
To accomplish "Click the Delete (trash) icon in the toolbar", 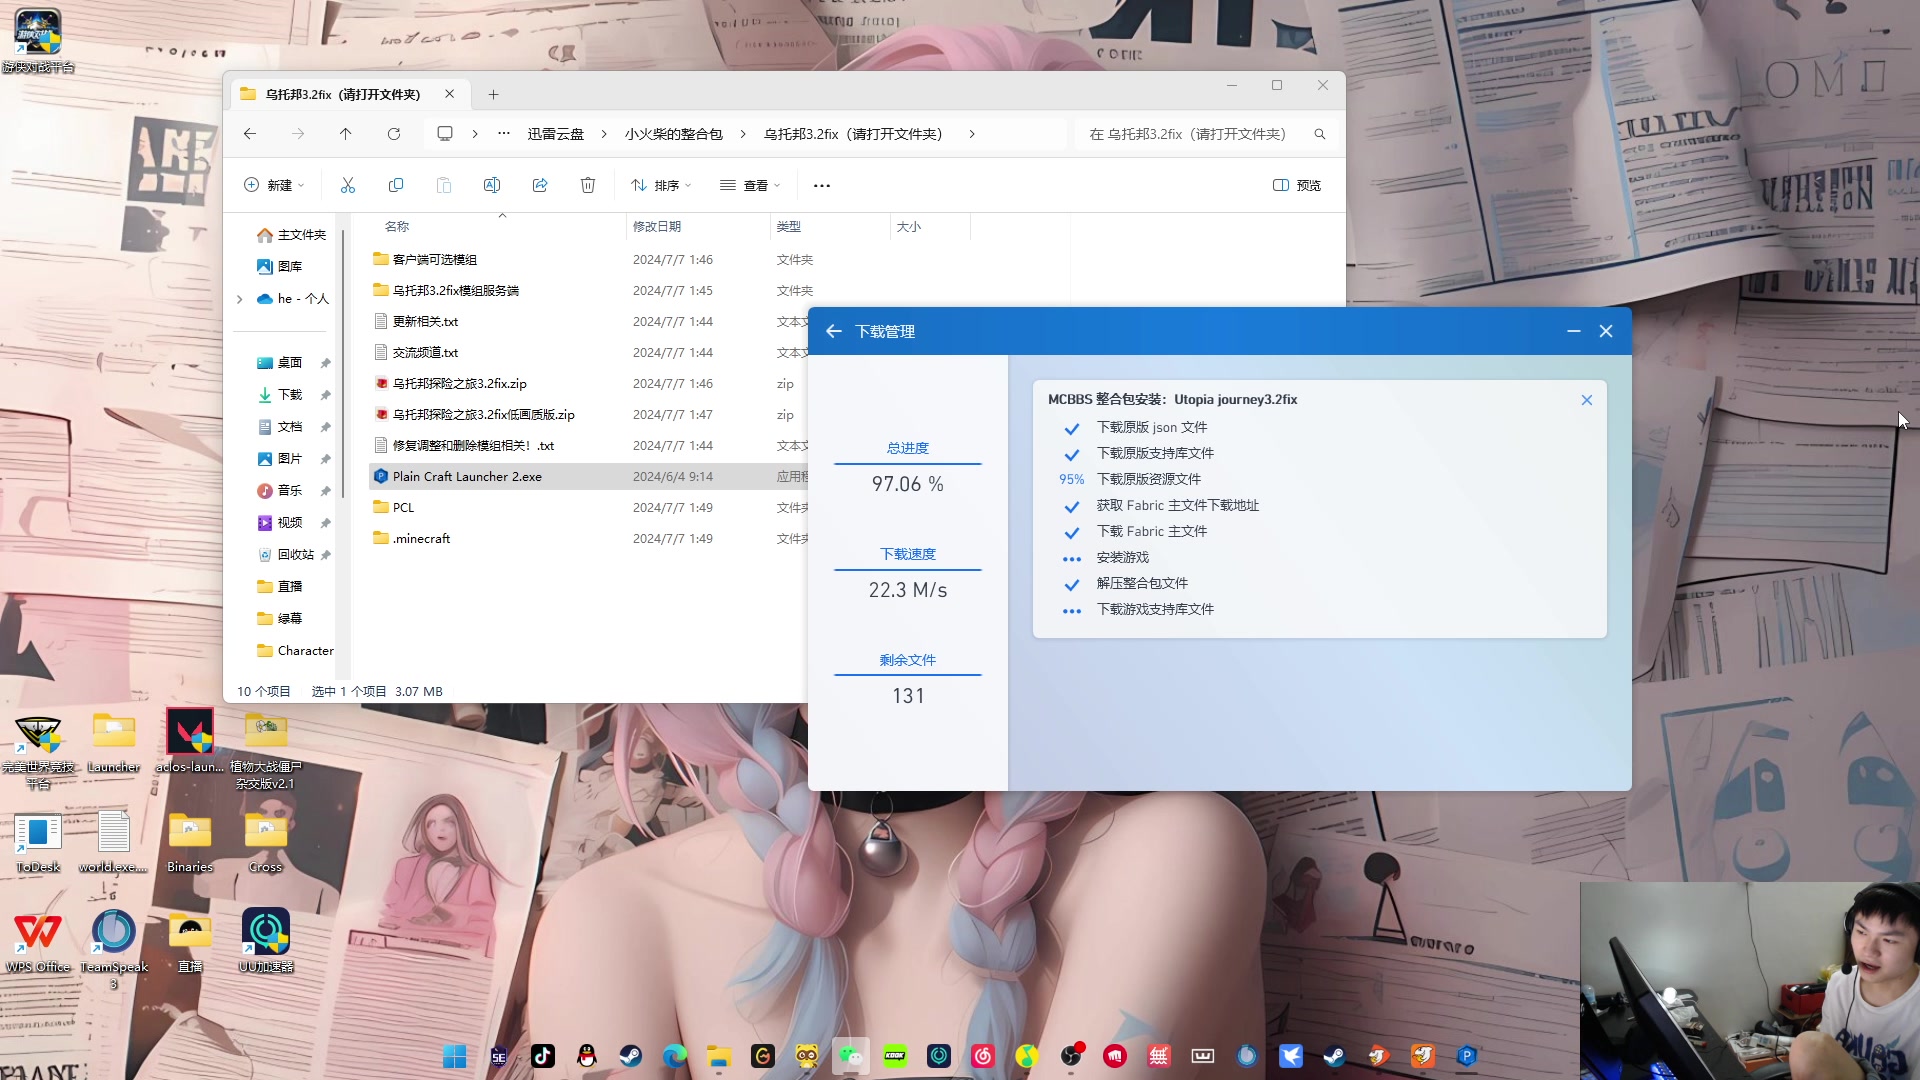I will tap(588, 185).
